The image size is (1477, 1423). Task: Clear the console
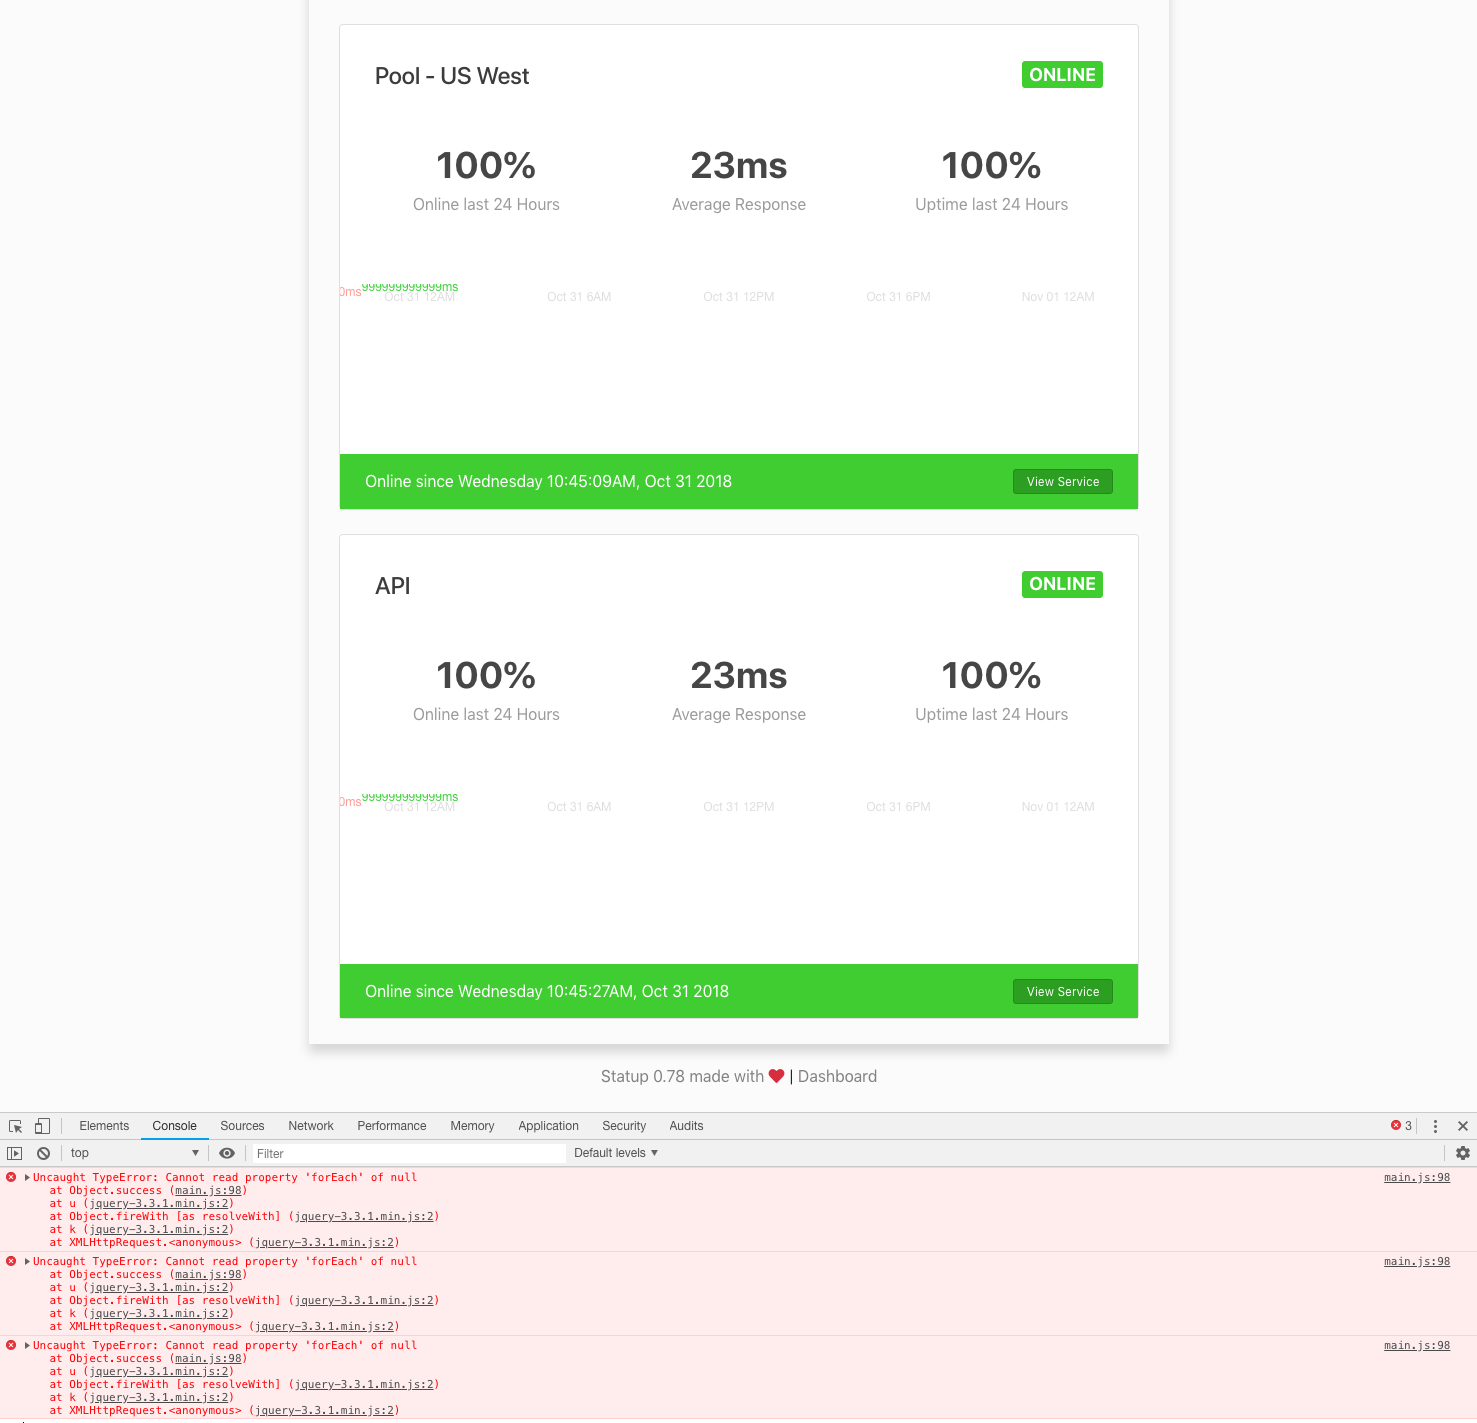point(42,1153)
